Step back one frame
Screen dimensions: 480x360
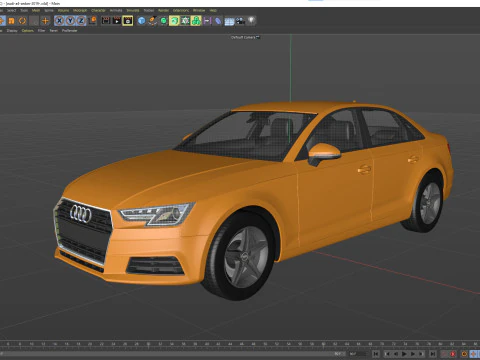[396, 354]
